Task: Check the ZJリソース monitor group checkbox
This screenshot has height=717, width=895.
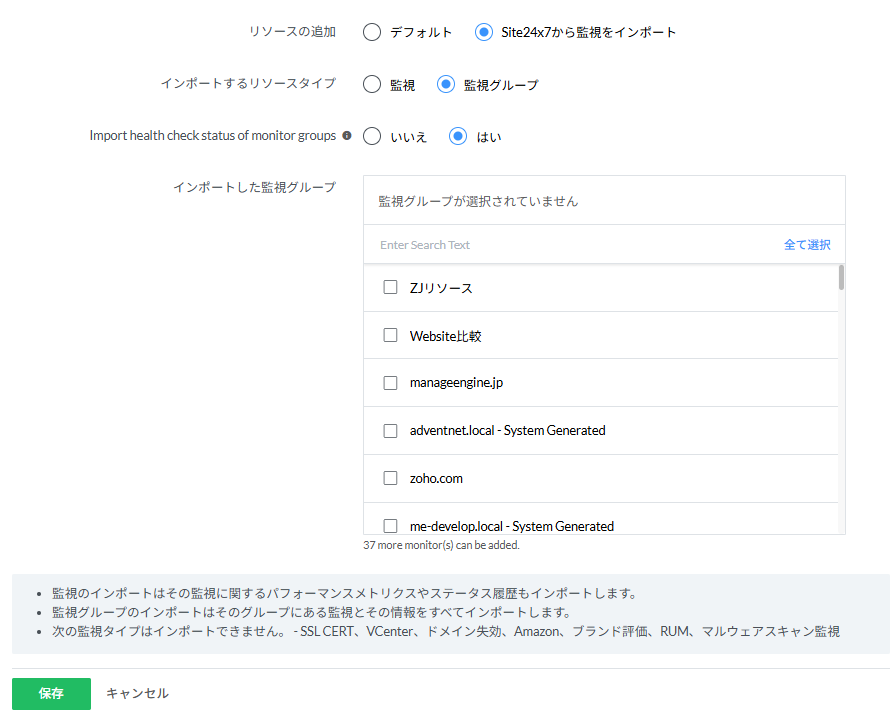Action: click(x=390, y=287)
